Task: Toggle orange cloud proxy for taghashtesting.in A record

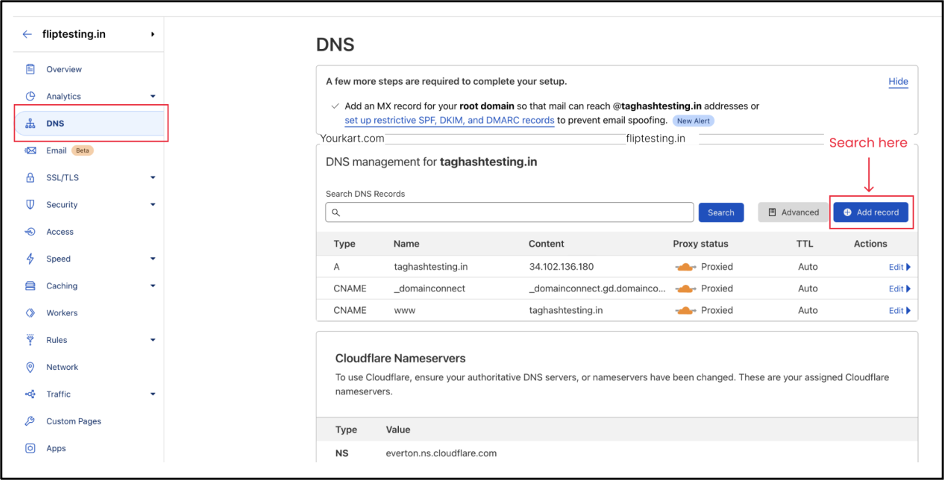Action: (x=686, y=267)
